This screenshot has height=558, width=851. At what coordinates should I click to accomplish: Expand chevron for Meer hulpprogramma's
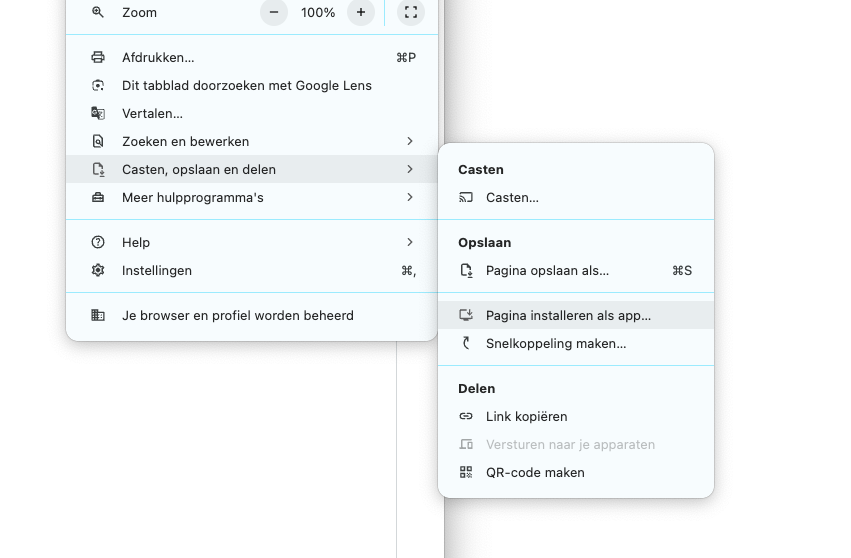point(410,197)
